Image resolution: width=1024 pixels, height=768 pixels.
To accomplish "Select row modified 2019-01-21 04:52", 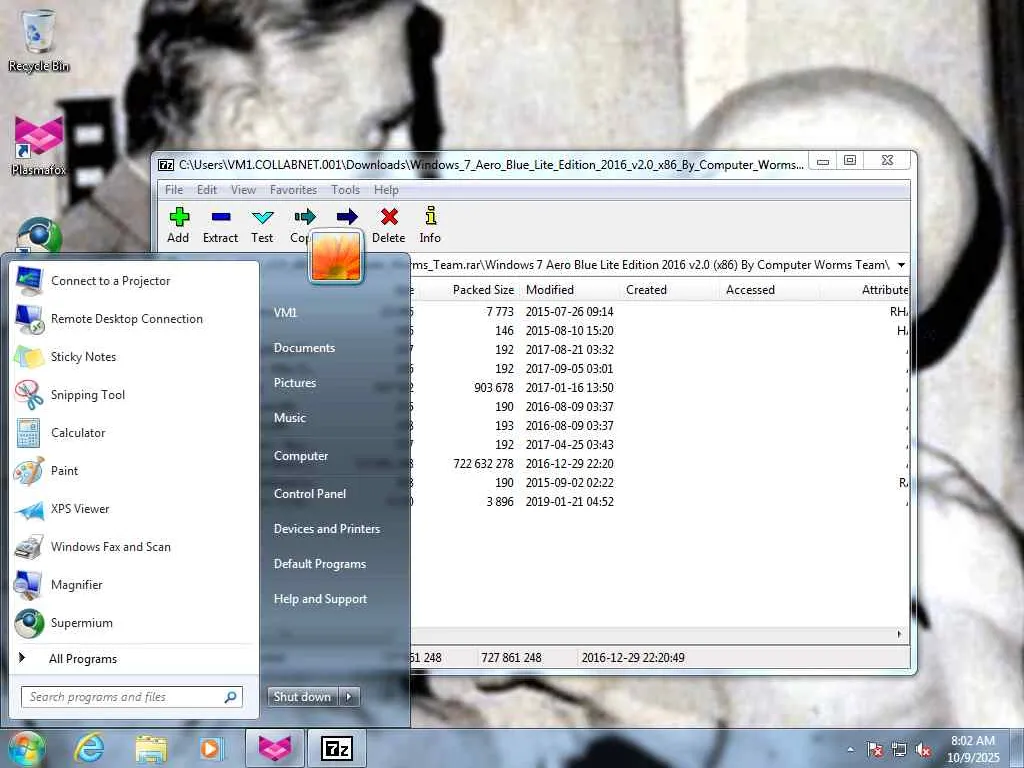I will 660,502.
